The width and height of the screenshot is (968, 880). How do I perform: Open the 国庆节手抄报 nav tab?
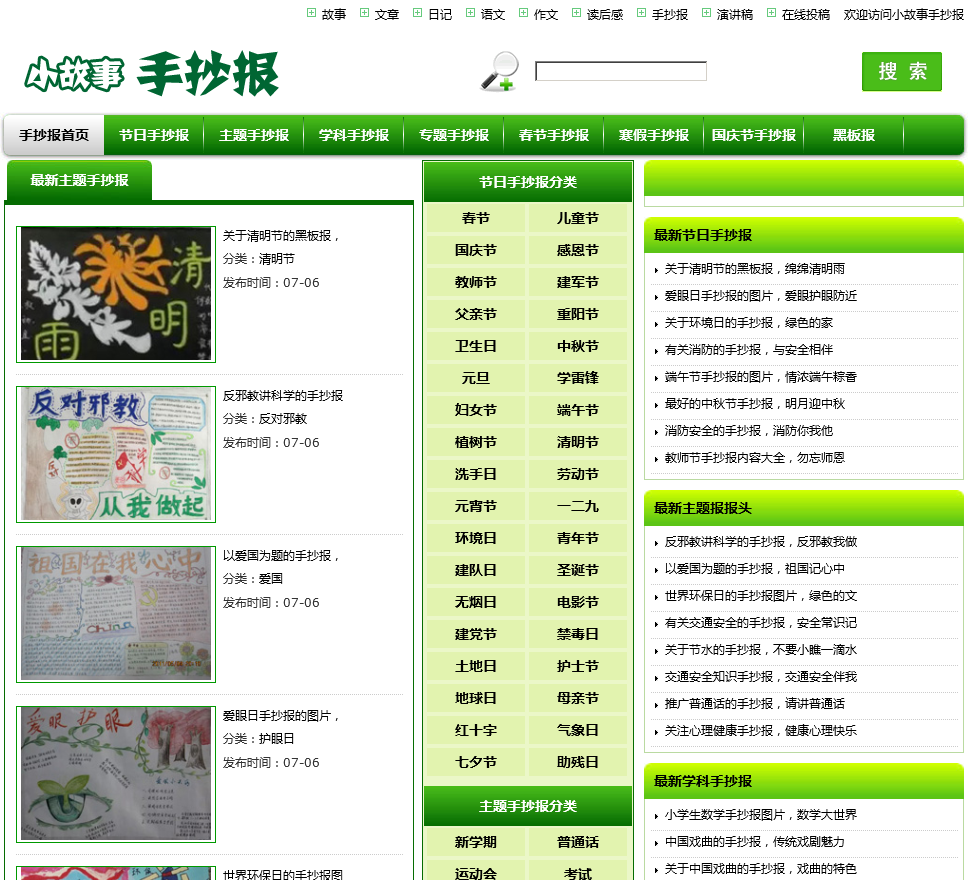pos(754,135)
